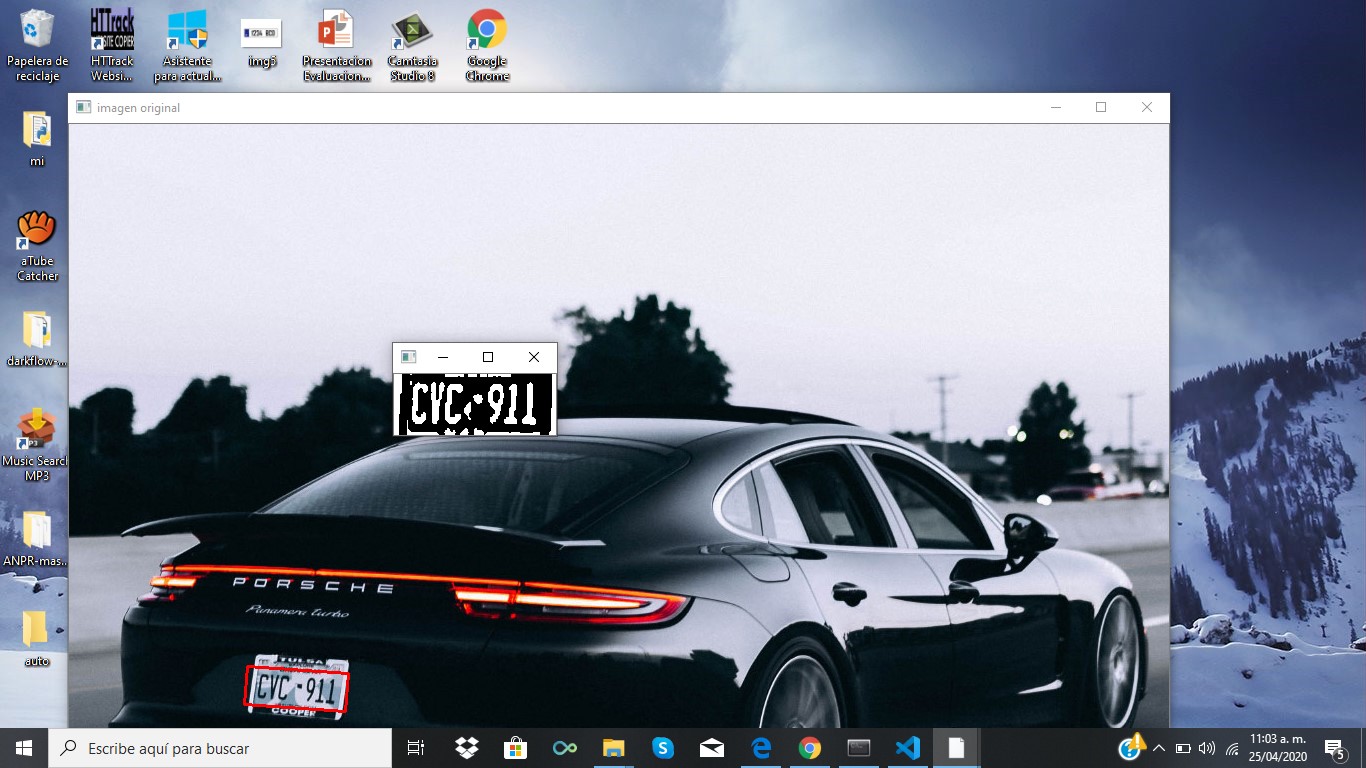The image size is (1366, 768).
Task: Close the 'imagen original' window
Action: pyautogui.click(x=1147, y=108)
